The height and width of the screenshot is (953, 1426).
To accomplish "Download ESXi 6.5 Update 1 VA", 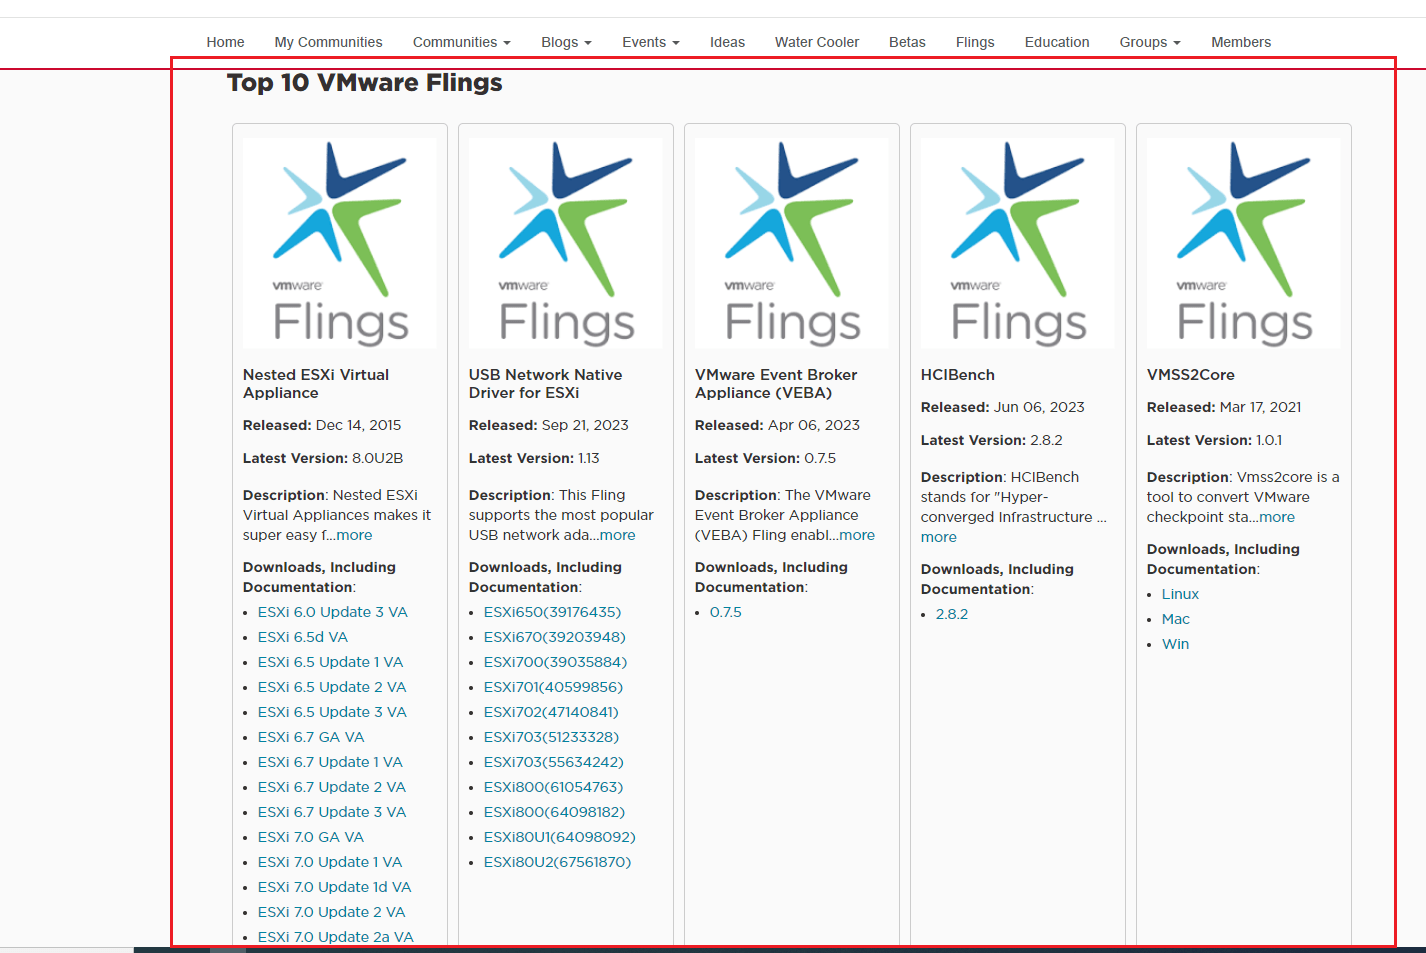I will [x=330, y=662].
